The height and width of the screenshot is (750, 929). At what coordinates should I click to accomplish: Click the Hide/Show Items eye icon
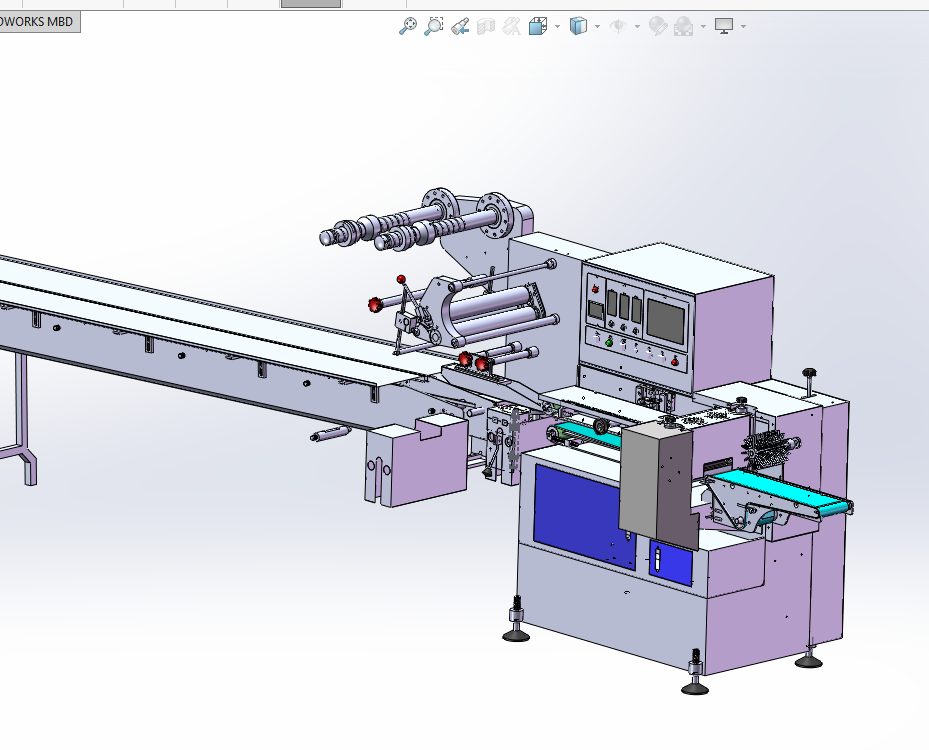[619, 26]
